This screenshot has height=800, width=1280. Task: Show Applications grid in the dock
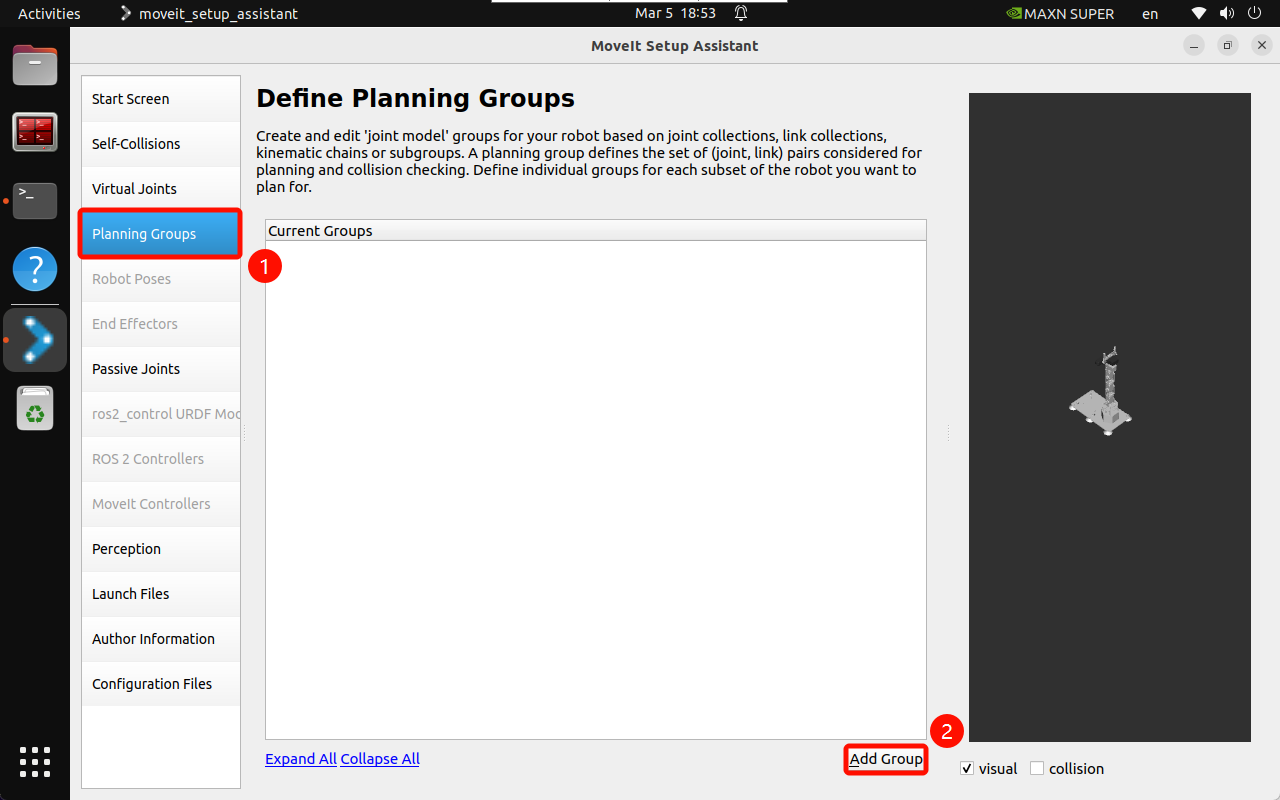tap(35, 762)
